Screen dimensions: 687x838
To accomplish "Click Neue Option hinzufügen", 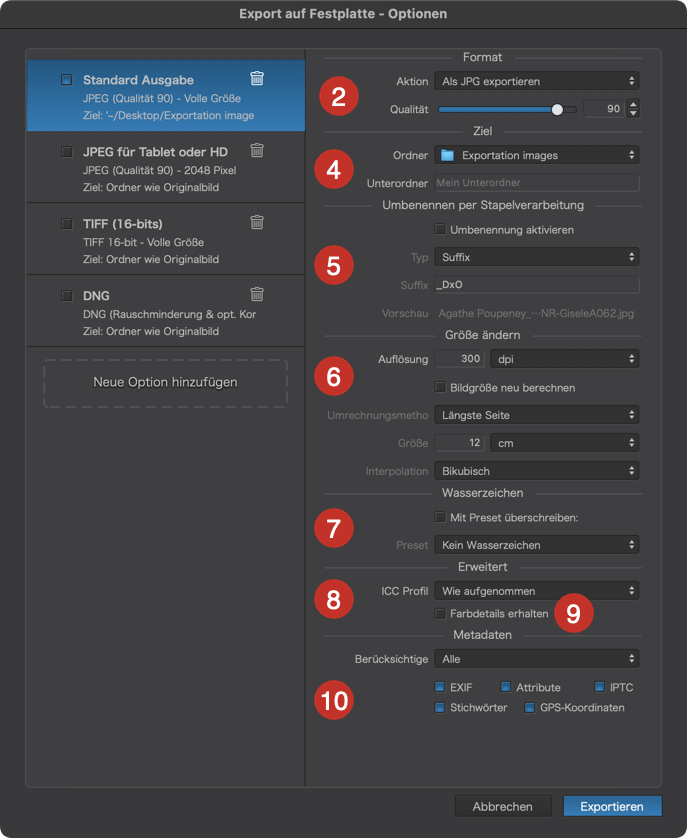I will pos(165,383).
